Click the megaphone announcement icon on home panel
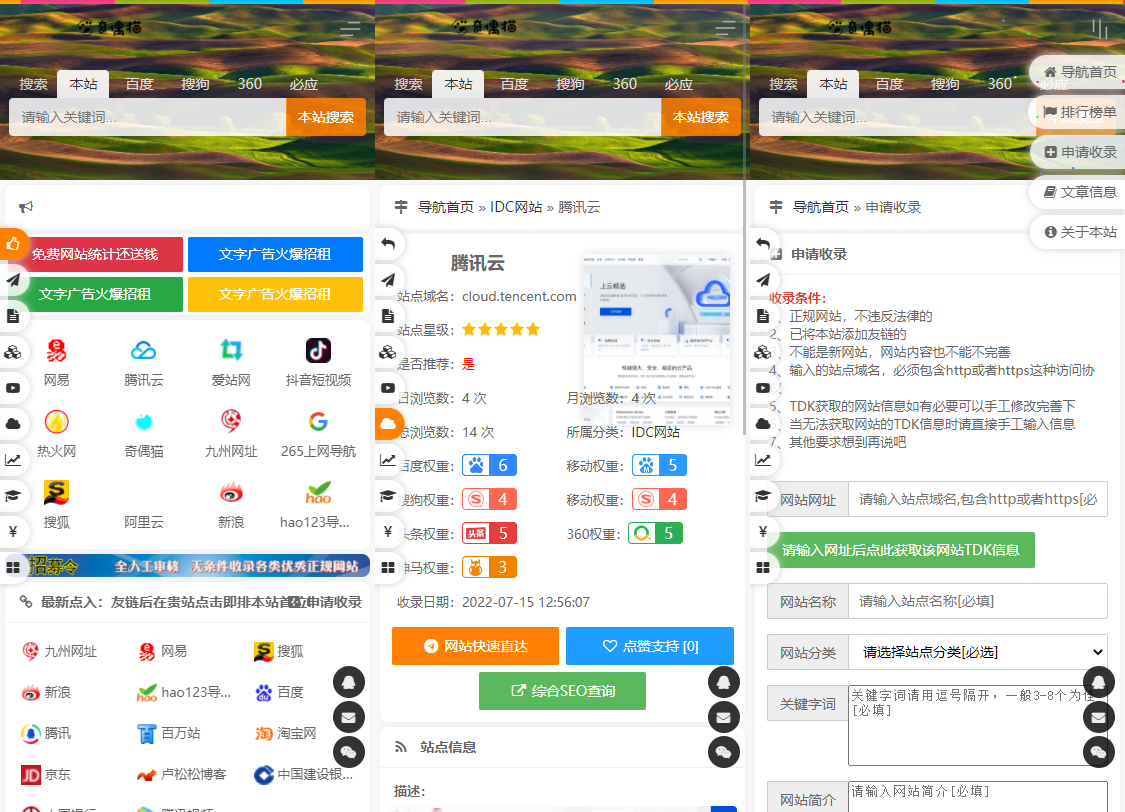1125x812 pixels. point(26,207)
